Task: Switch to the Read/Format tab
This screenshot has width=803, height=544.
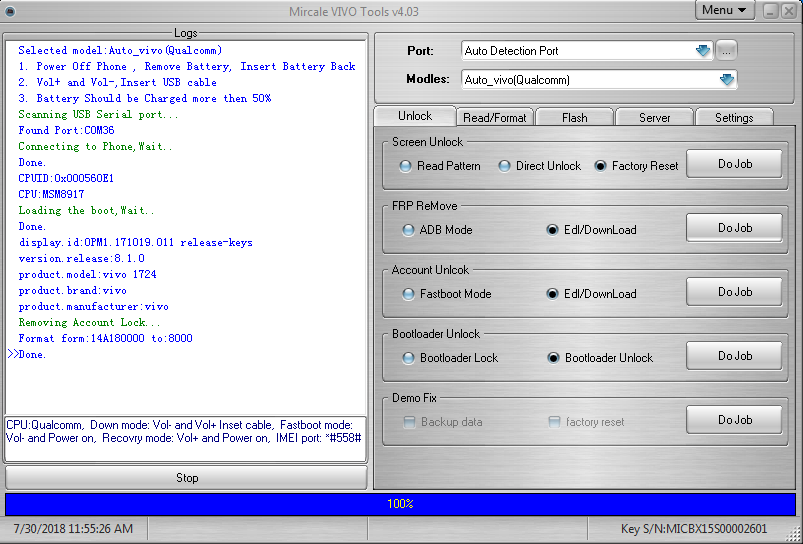Action: pyautogui.click(x=494, y=118)
